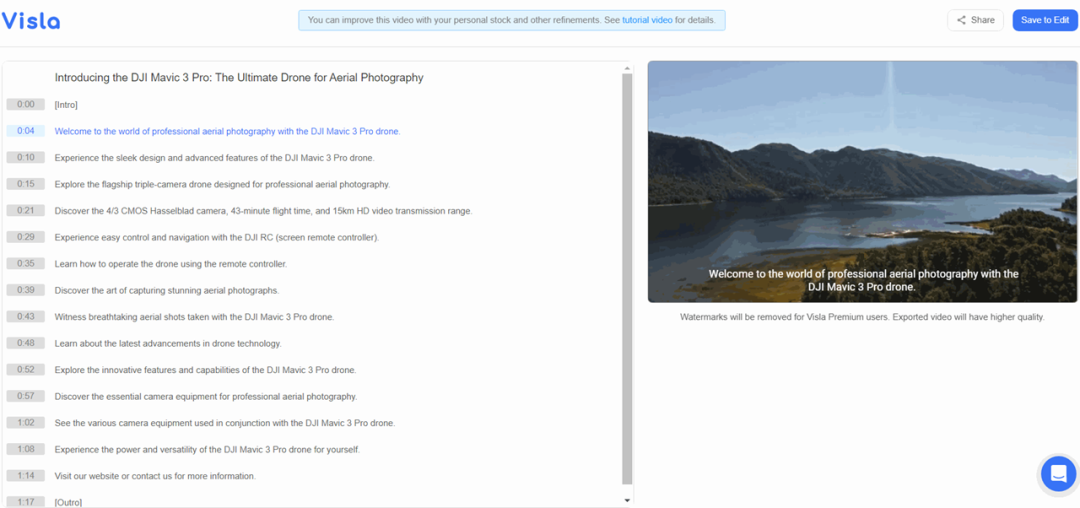Jump to the 0:39 timestamp
1080x508 pixels.
pos(25,290)
